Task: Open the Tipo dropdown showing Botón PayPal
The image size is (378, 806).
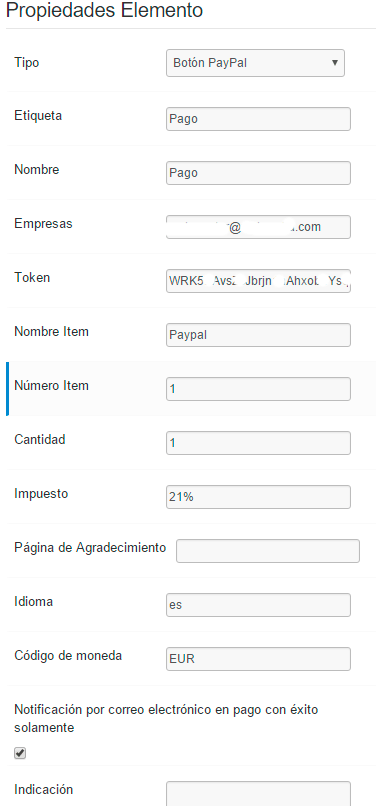Action: click(255, 63)
